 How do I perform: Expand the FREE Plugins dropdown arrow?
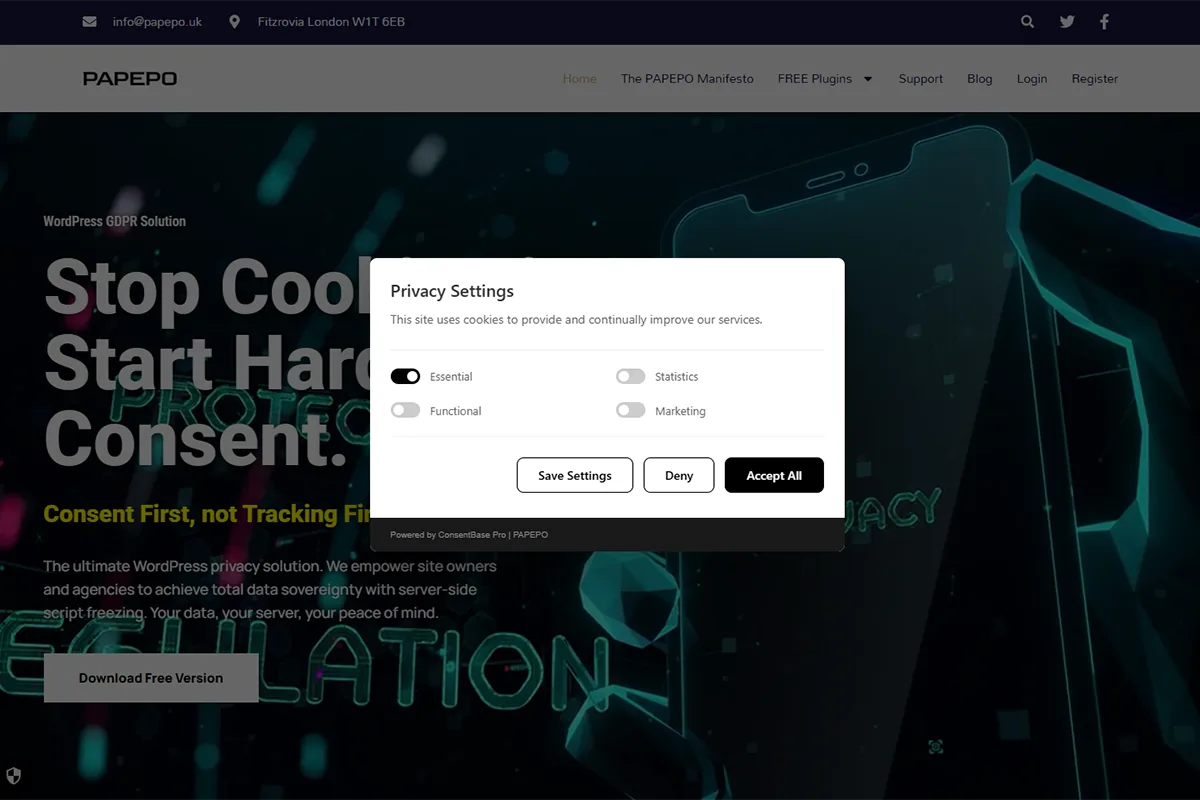[868, 79]
